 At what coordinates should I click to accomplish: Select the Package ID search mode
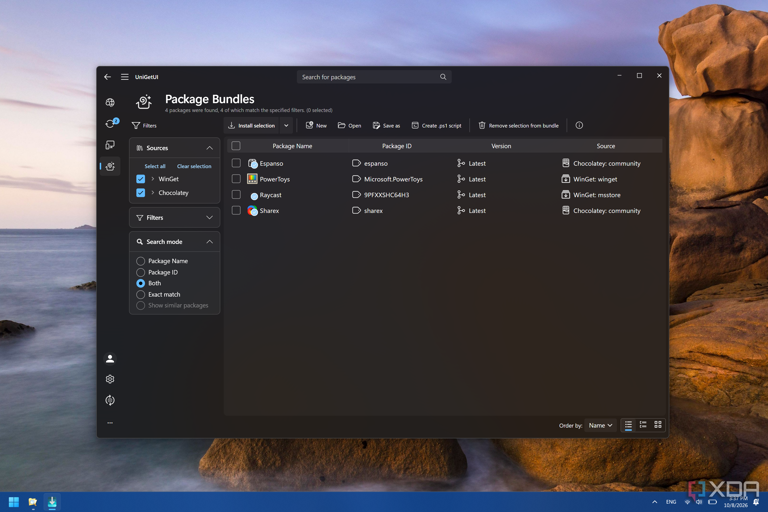pos(141,272)
